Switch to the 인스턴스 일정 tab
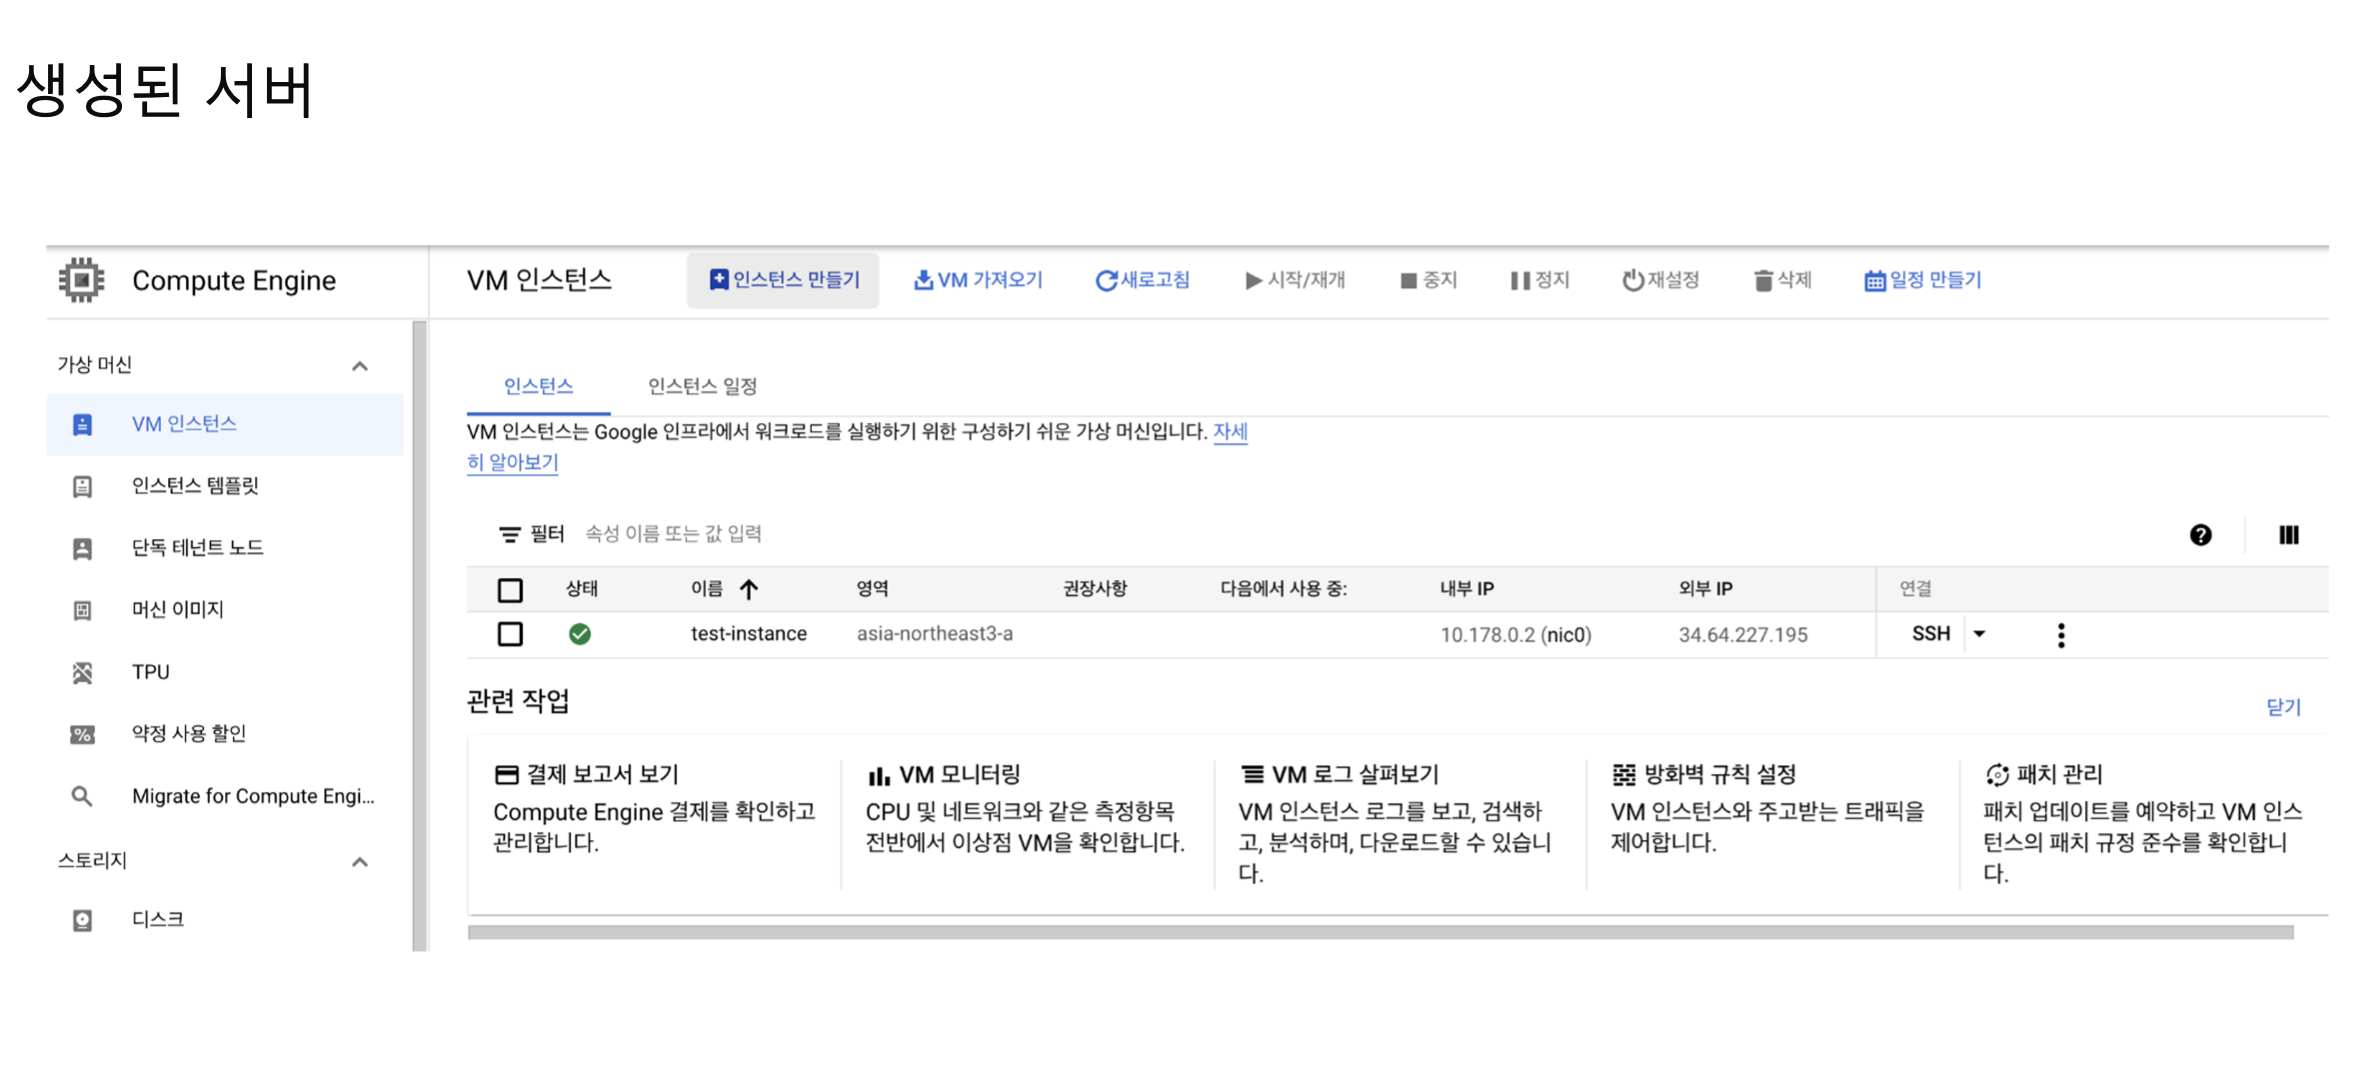 [702, 386]
